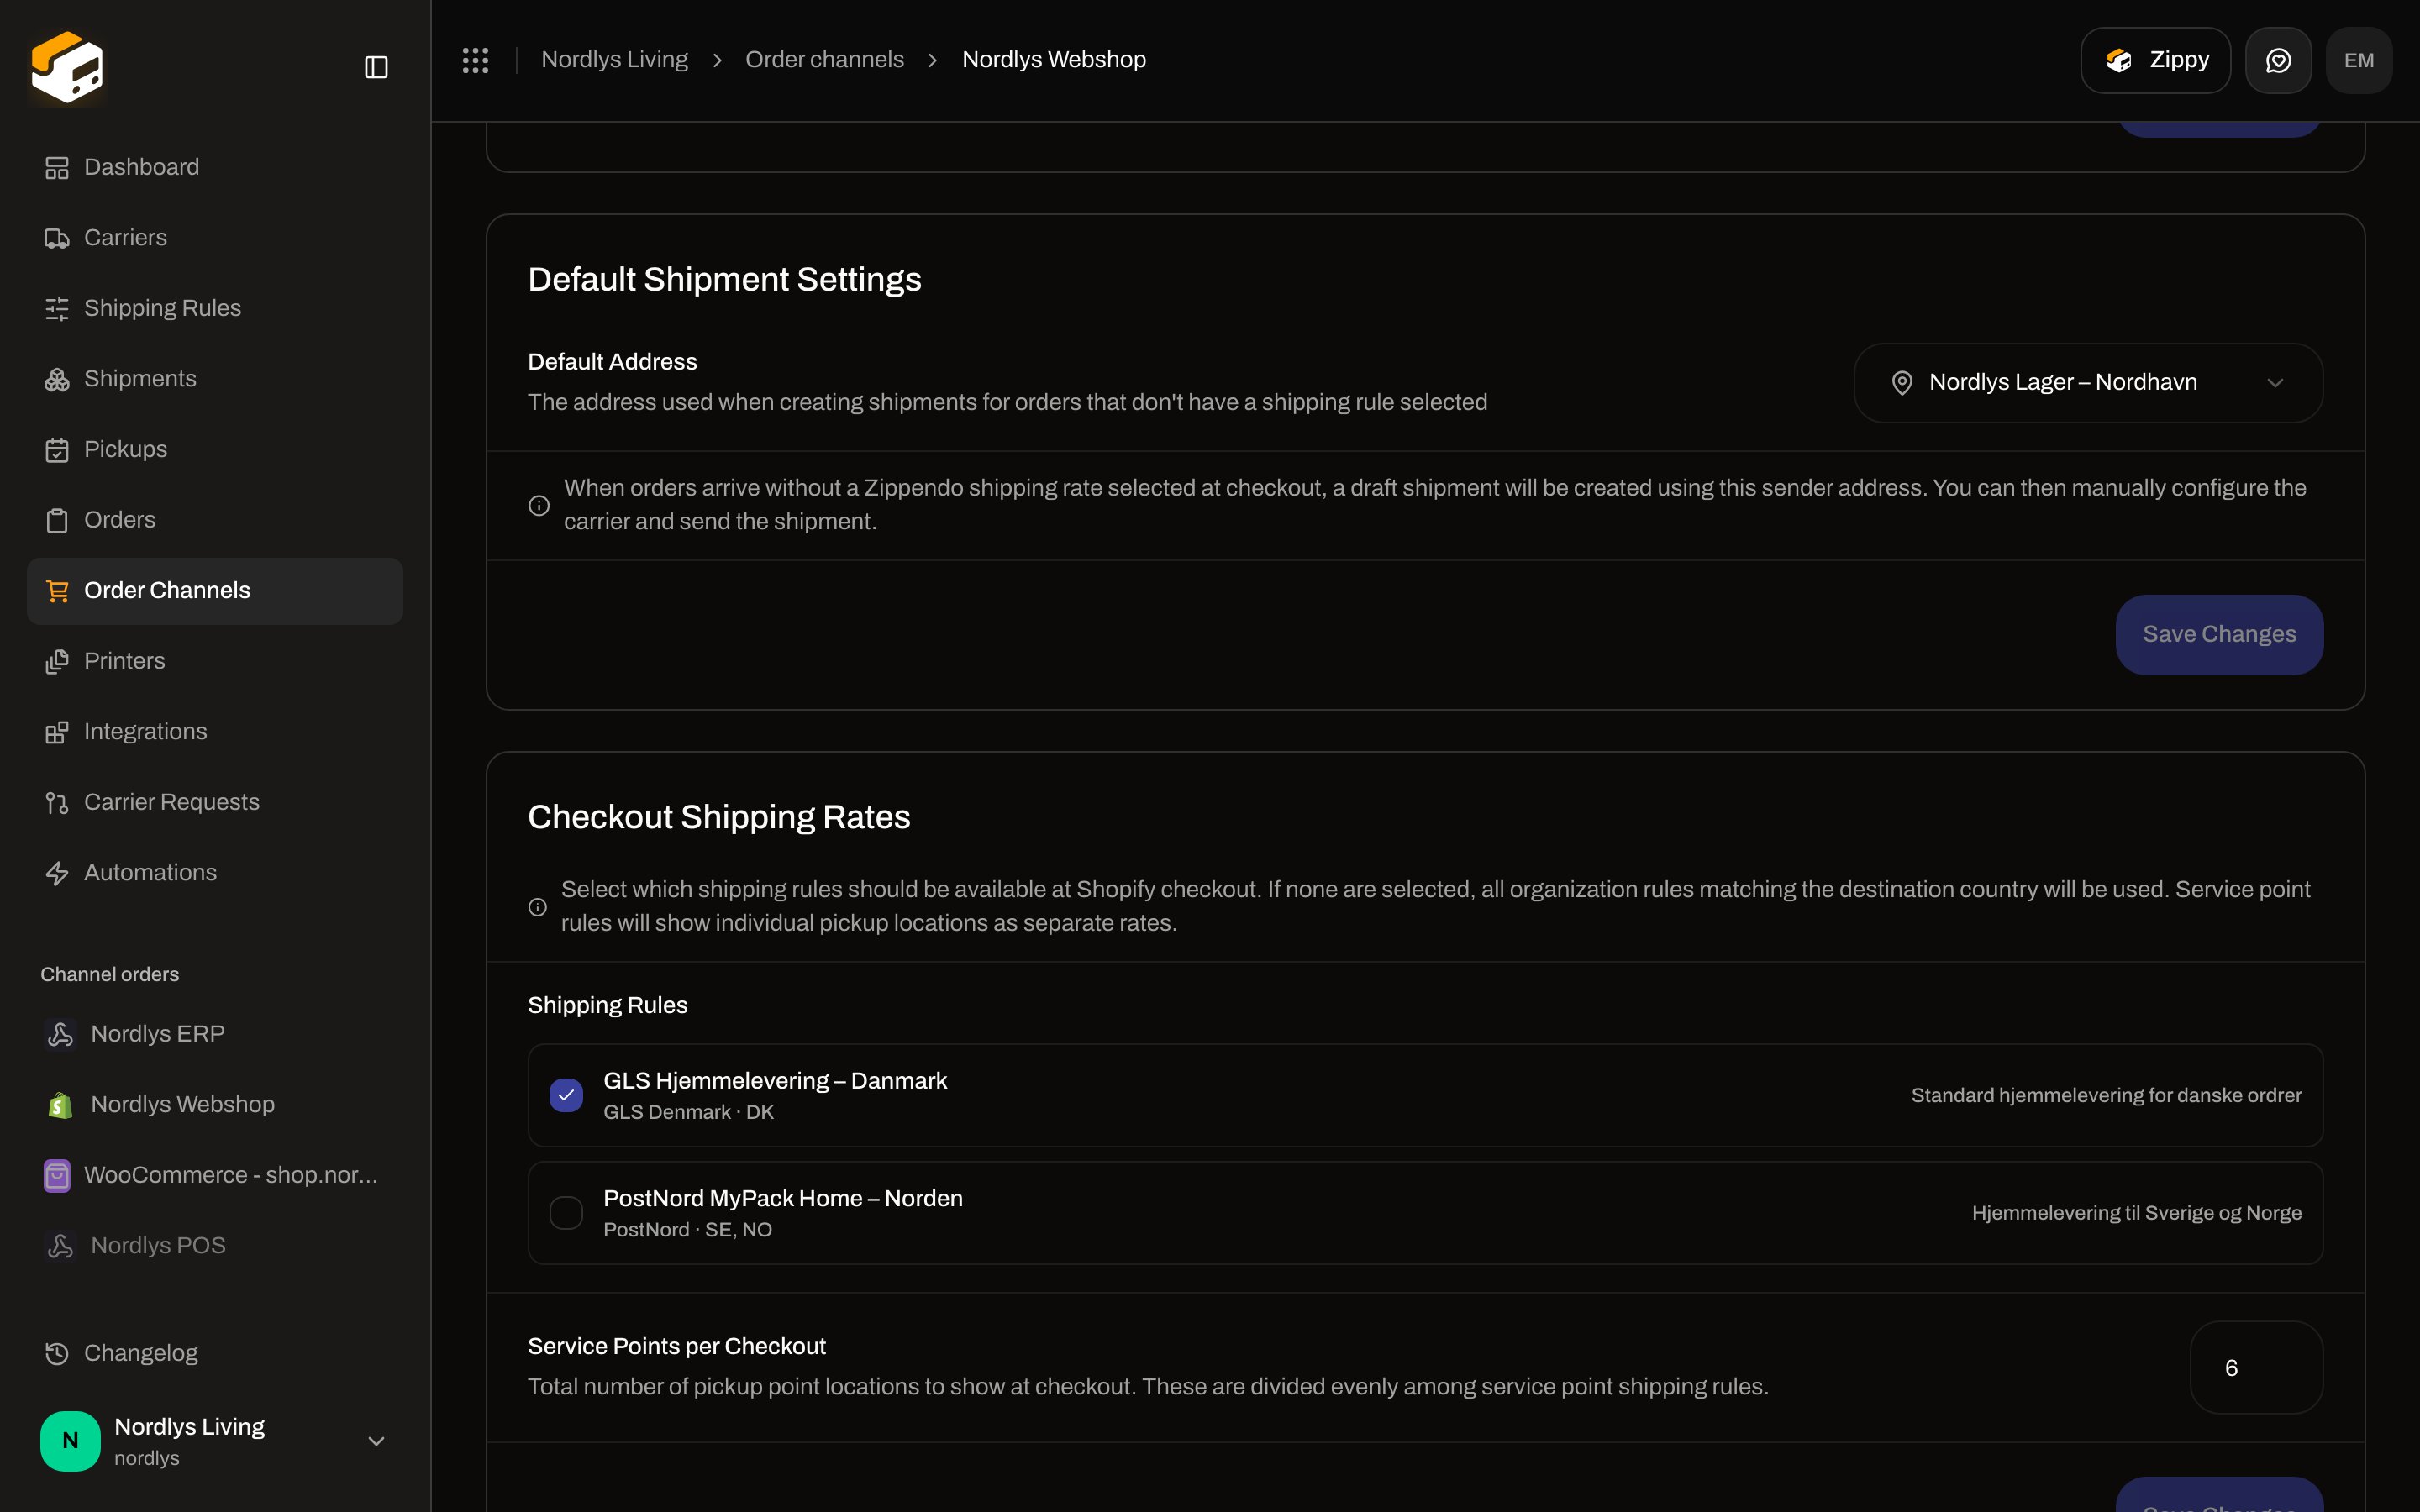Click the Shopify icon next to Nordlys Webshop
2420x1512 pixels.
[60, 1105]
